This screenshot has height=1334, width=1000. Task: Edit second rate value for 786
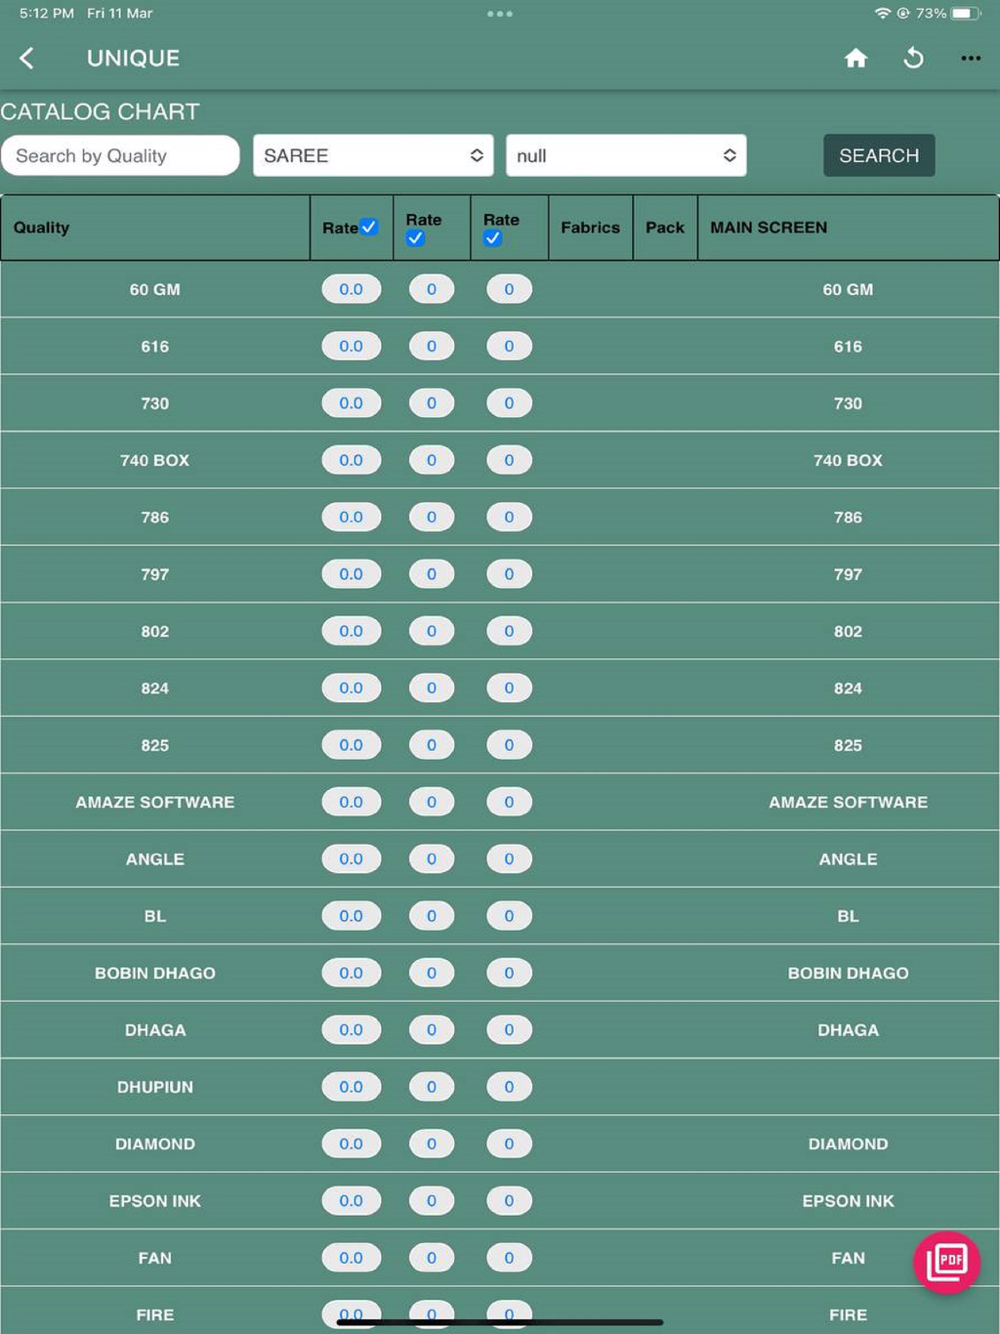point(432,517)
